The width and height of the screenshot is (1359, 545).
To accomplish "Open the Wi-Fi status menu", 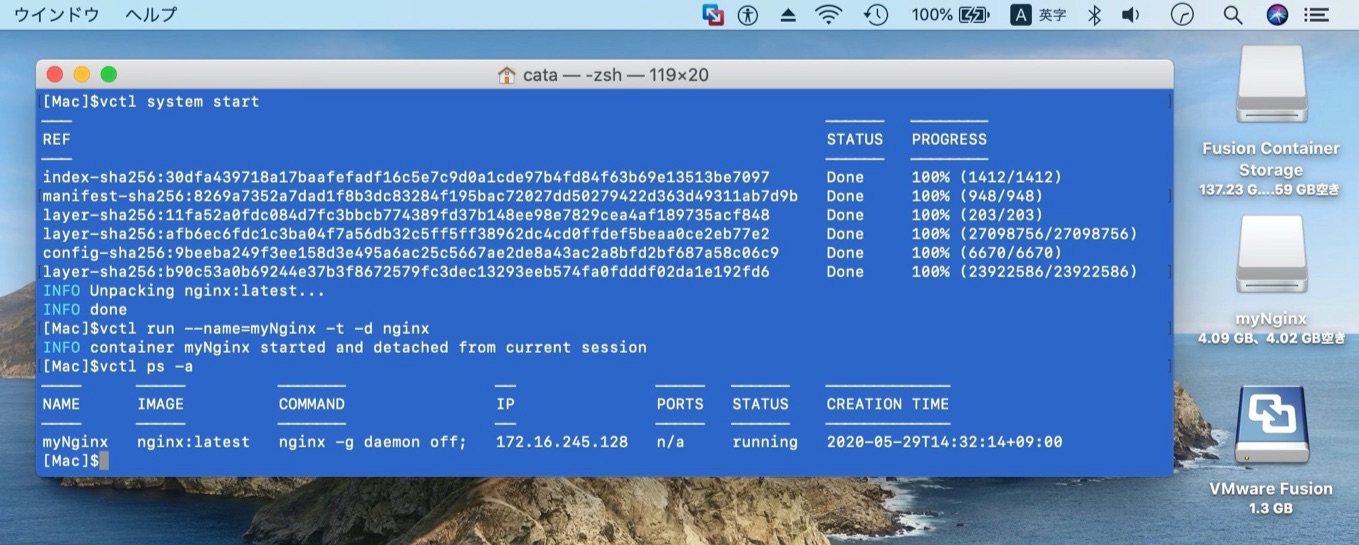I will coord(828,15).
